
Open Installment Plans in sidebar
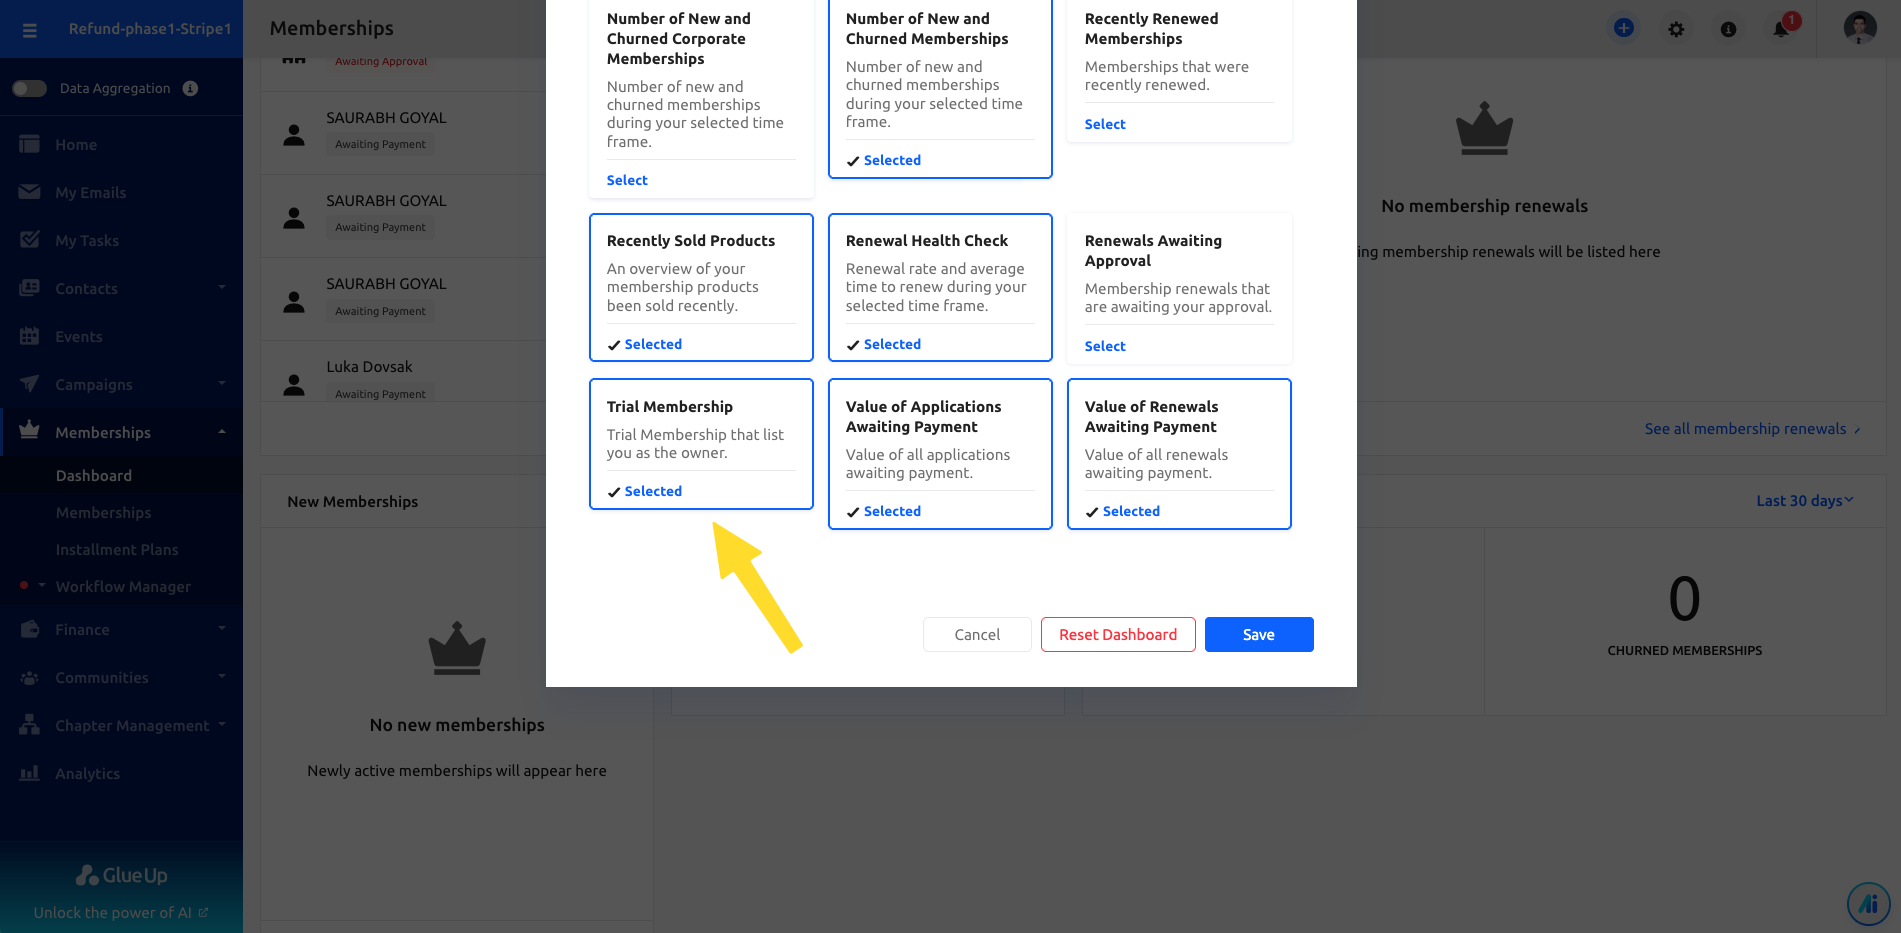tap(117, 550)
